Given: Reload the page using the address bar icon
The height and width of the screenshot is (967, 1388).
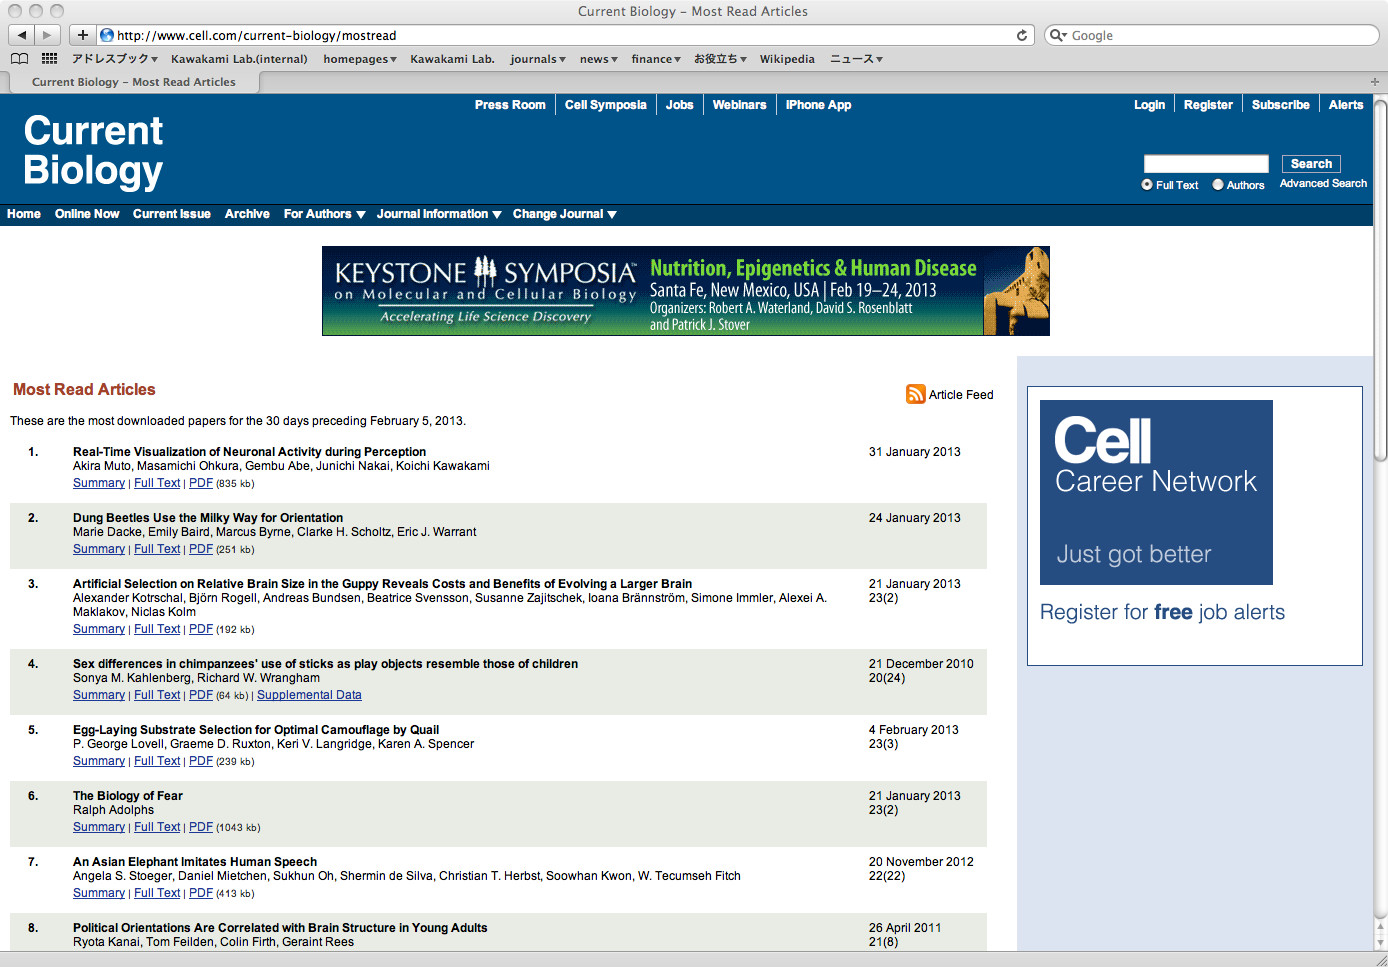Looking at the screenshot, I should point(1021,35).
